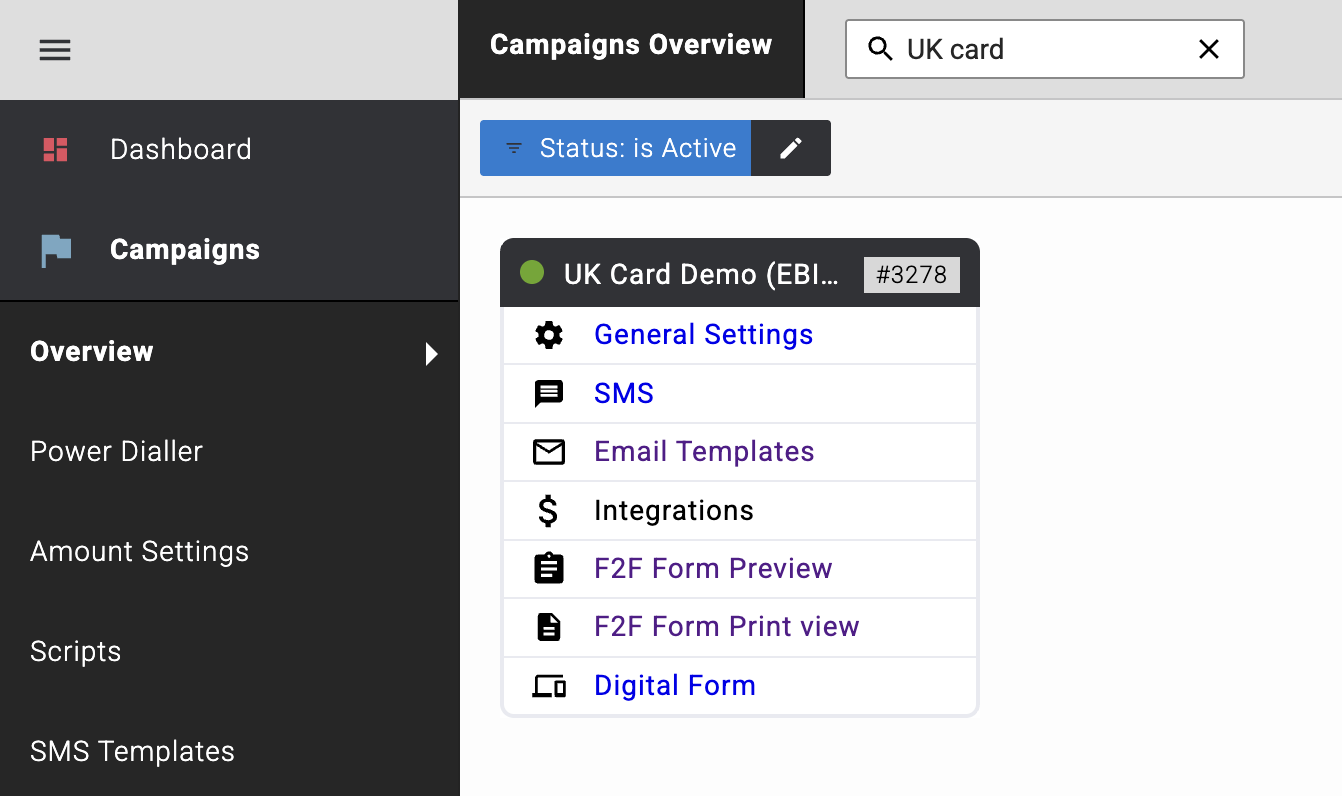Viewport: 1342px width, 796px height.
Task: Click inside the search input field
Action: coord(1040,48)
